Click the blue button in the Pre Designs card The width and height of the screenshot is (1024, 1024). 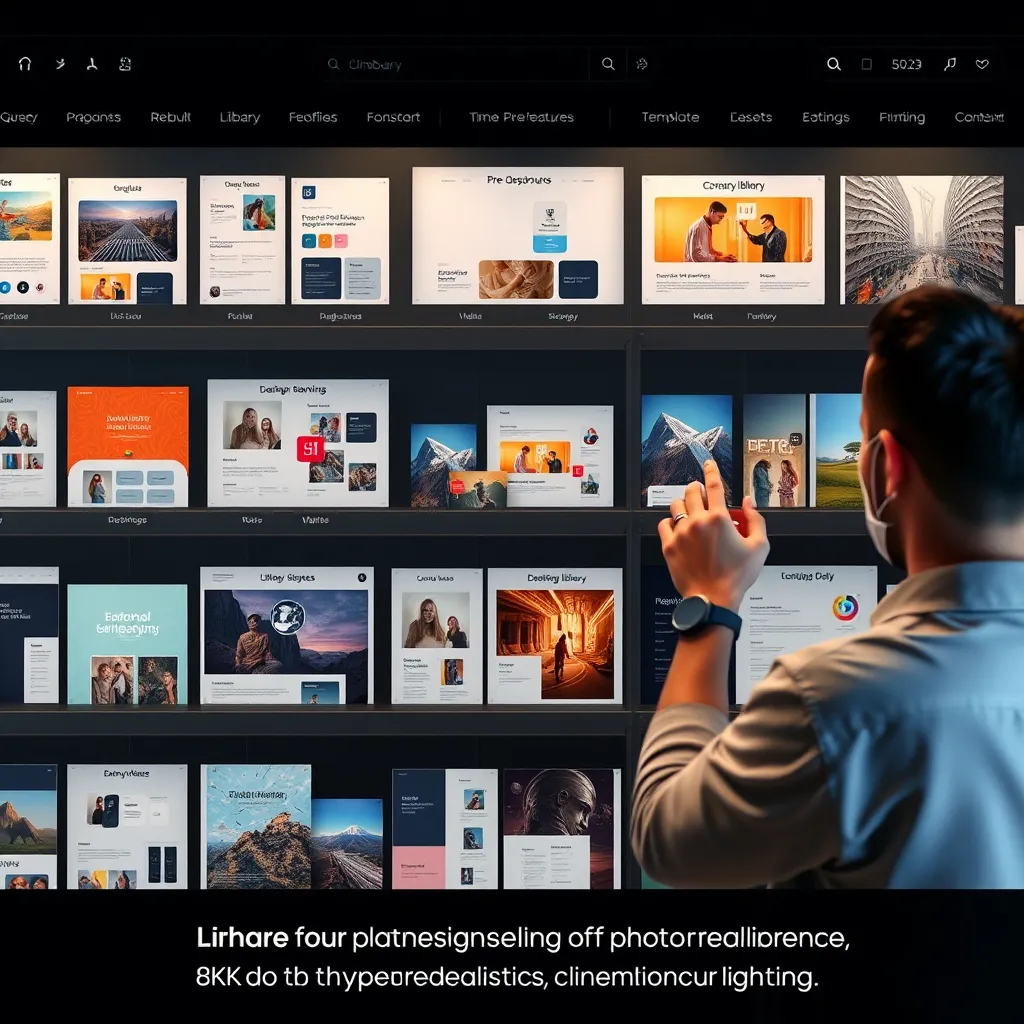(549, 243)
